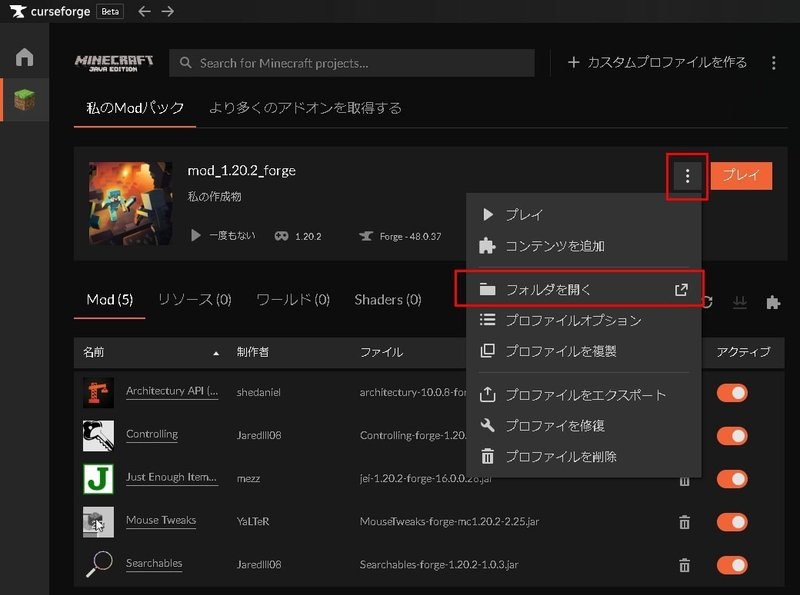
Task: Select the Shaders (0) tab
Action: (388, 300)
